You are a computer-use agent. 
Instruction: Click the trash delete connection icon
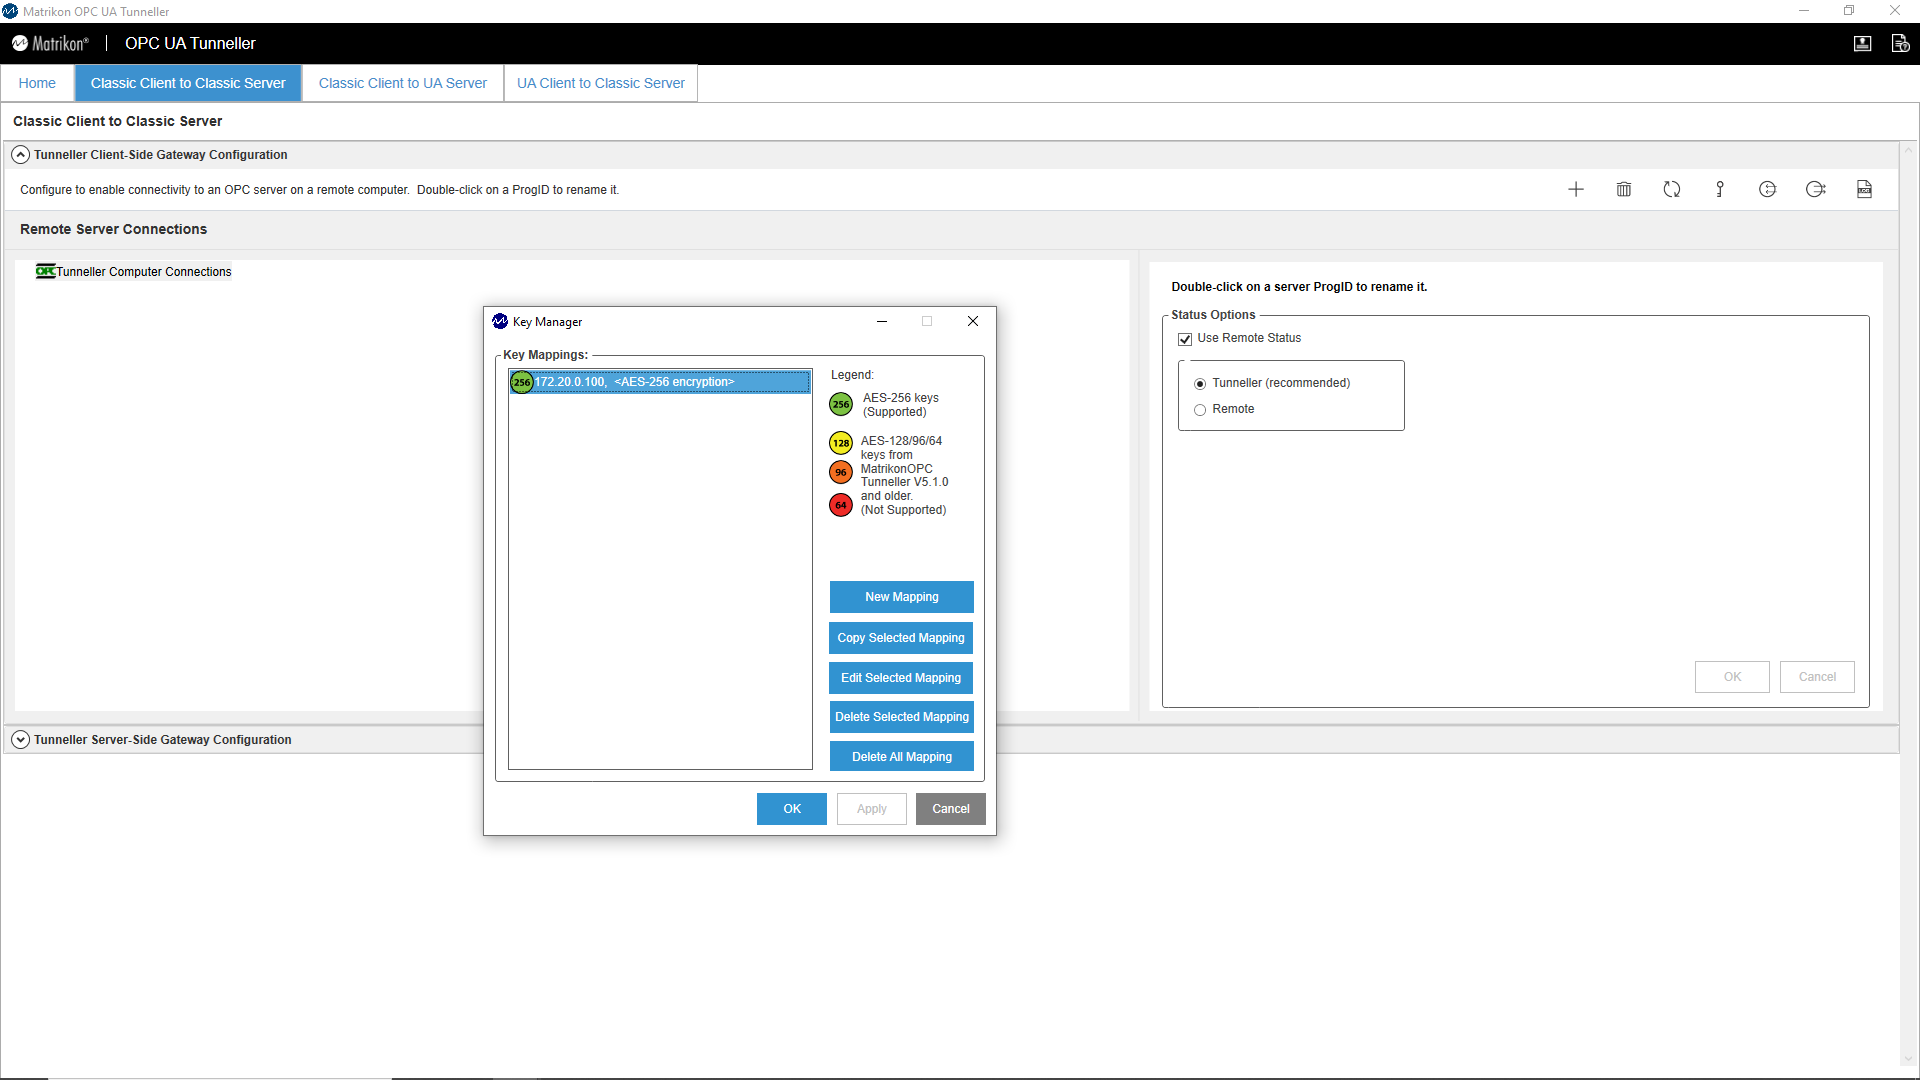point(1624,190)
